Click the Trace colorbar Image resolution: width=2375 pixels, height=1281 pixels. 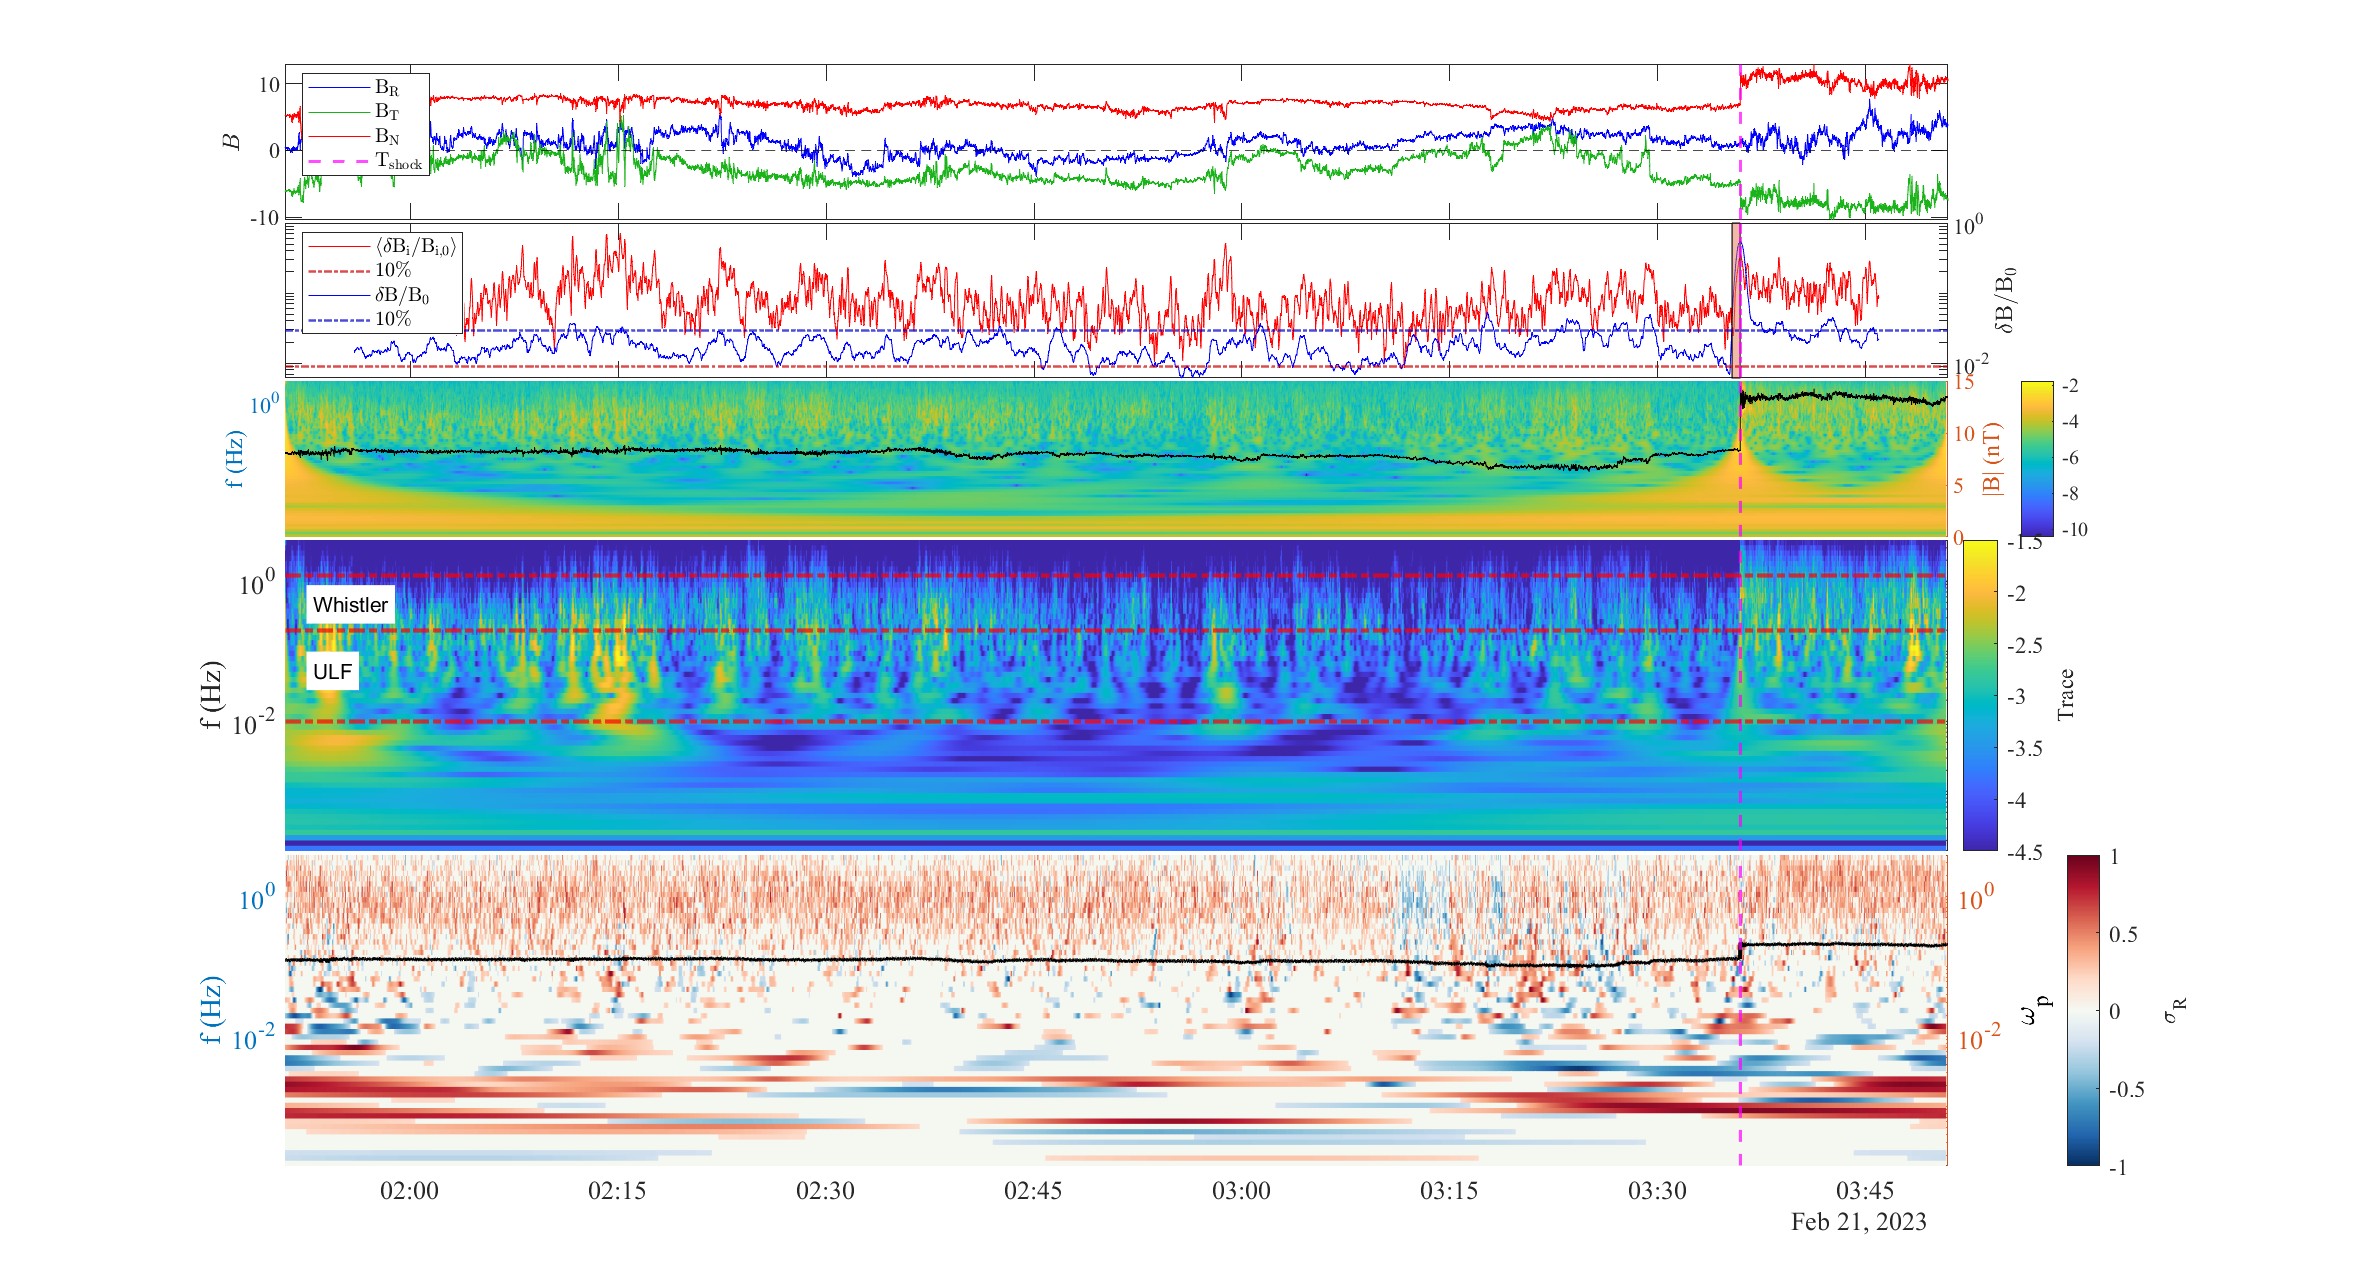pyautogui.click(x=1980, y=695)
